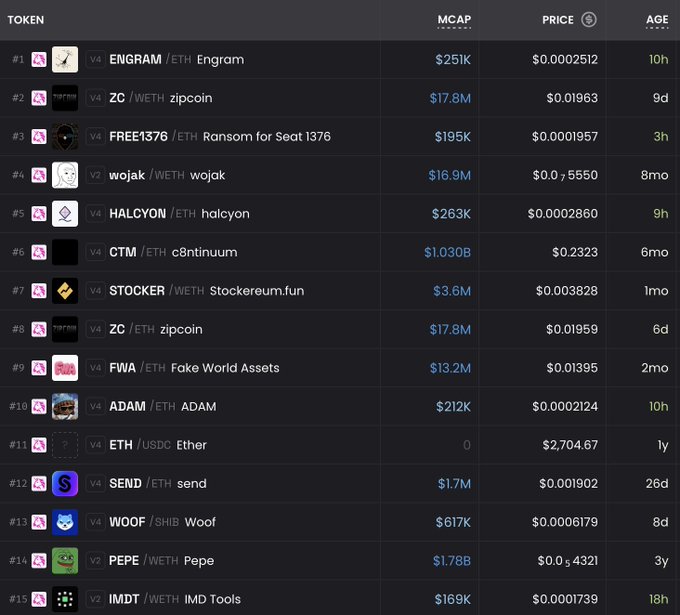
Task: Click the HALCYON token logo icon
Action: [65, 213]
